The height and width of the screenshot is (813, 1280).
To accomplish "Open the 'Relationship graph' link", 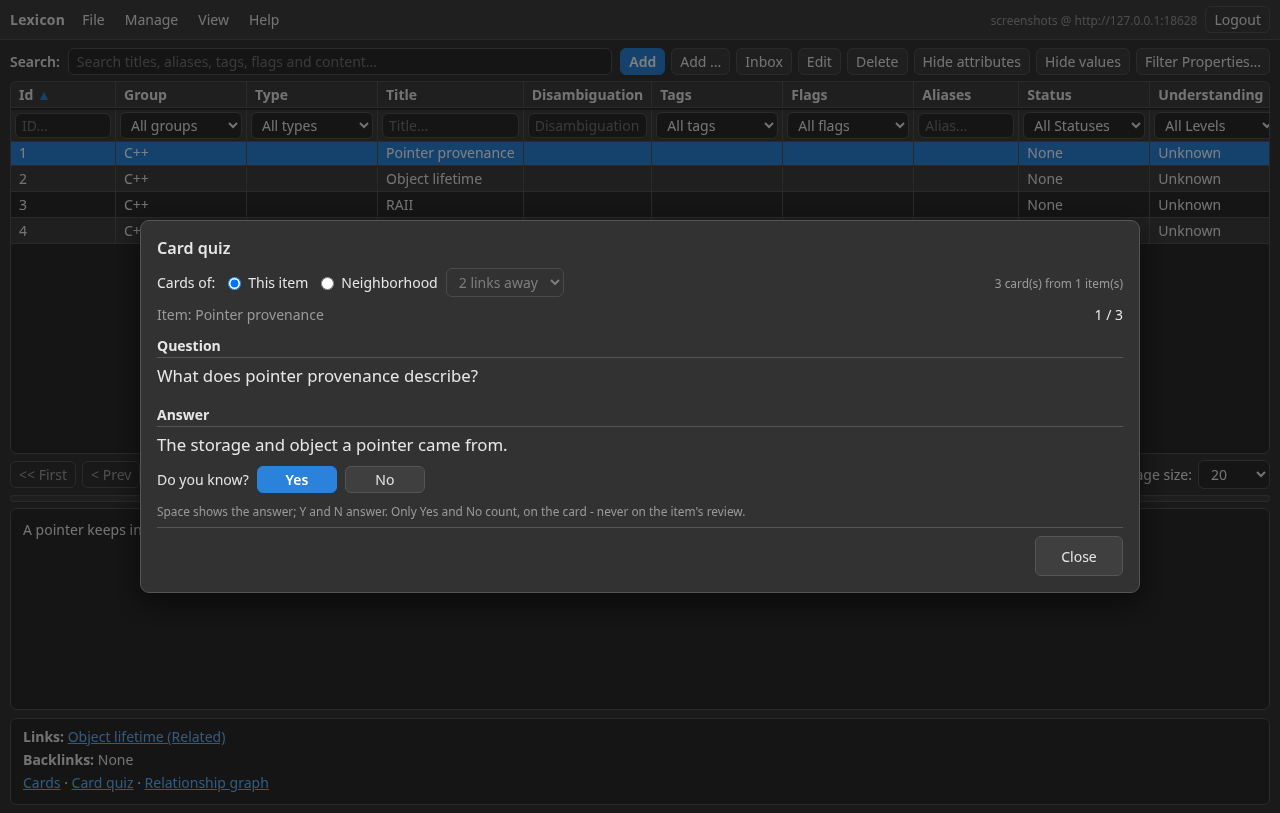I will [206, 783].
